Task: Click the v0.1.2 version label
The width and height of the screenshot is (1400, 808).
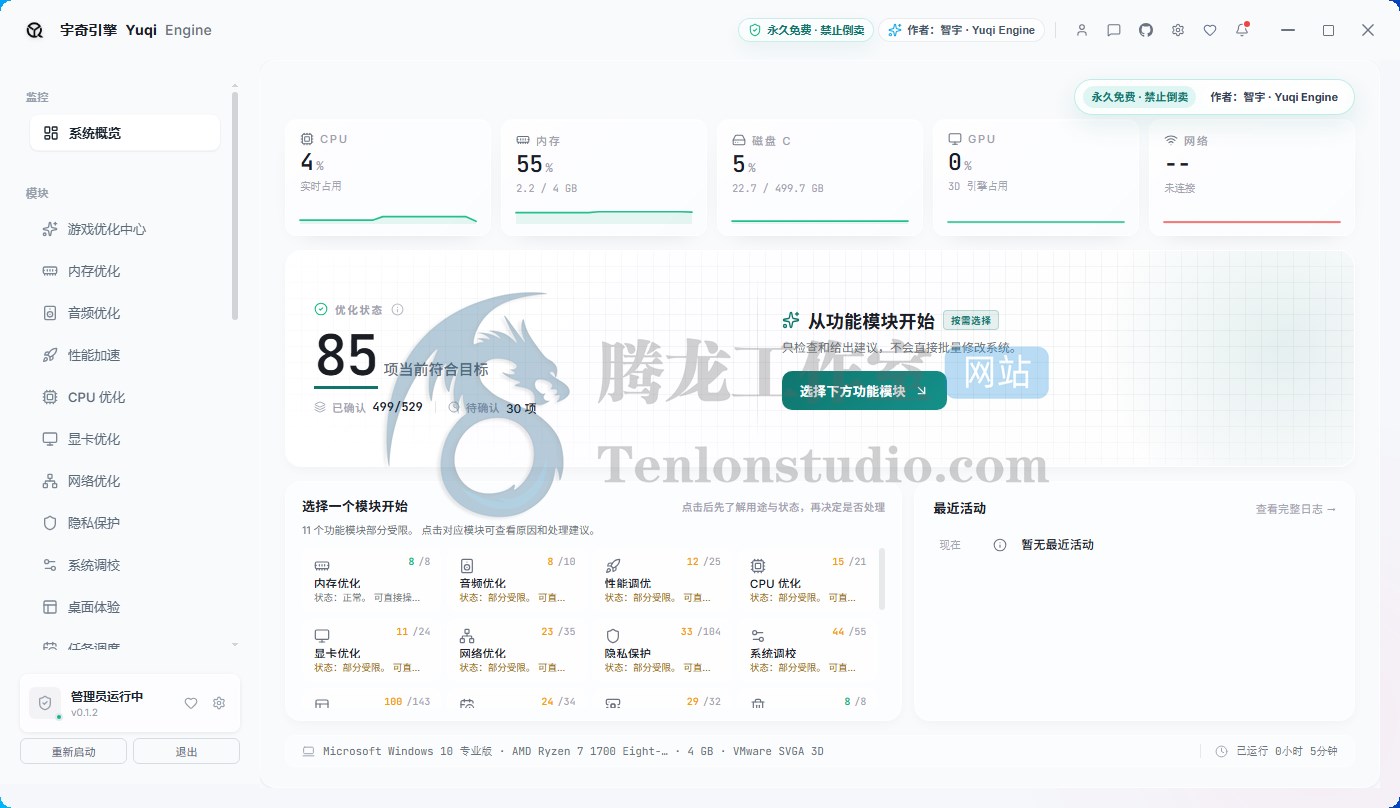Action: coord(84,713)
